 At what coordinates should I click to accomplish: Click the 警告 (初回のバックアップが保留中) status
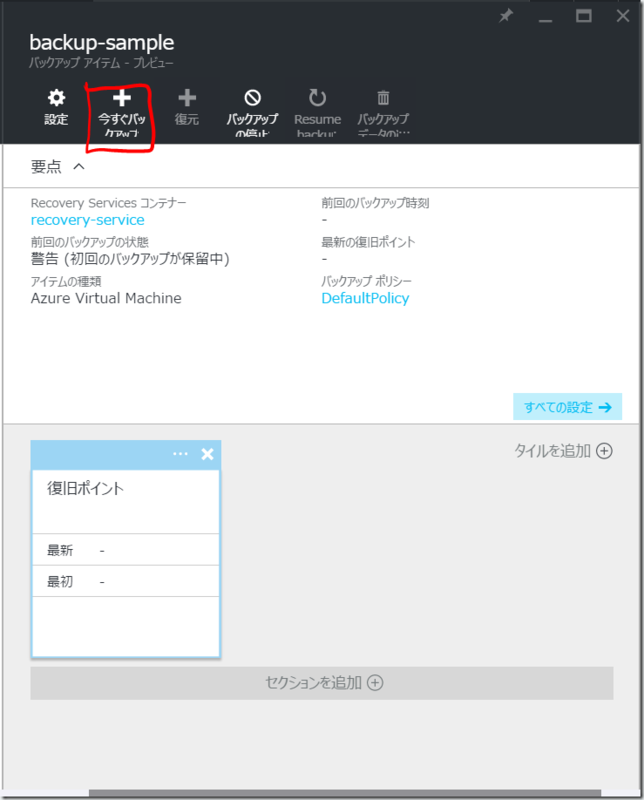pos(130,259)
